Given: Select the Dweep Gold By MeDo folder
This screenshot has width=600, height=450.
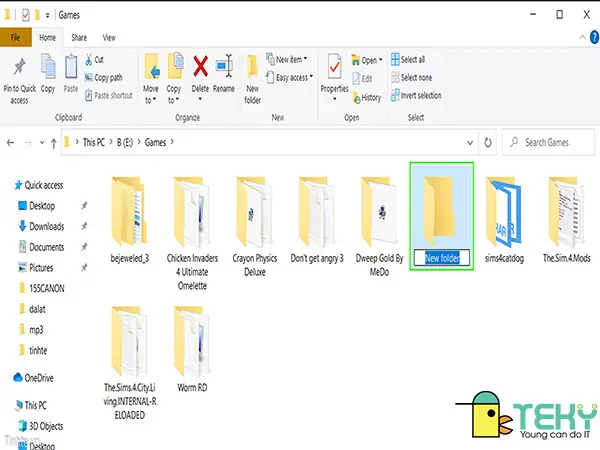Looking at the screenshot, I should tap(379, 227).
